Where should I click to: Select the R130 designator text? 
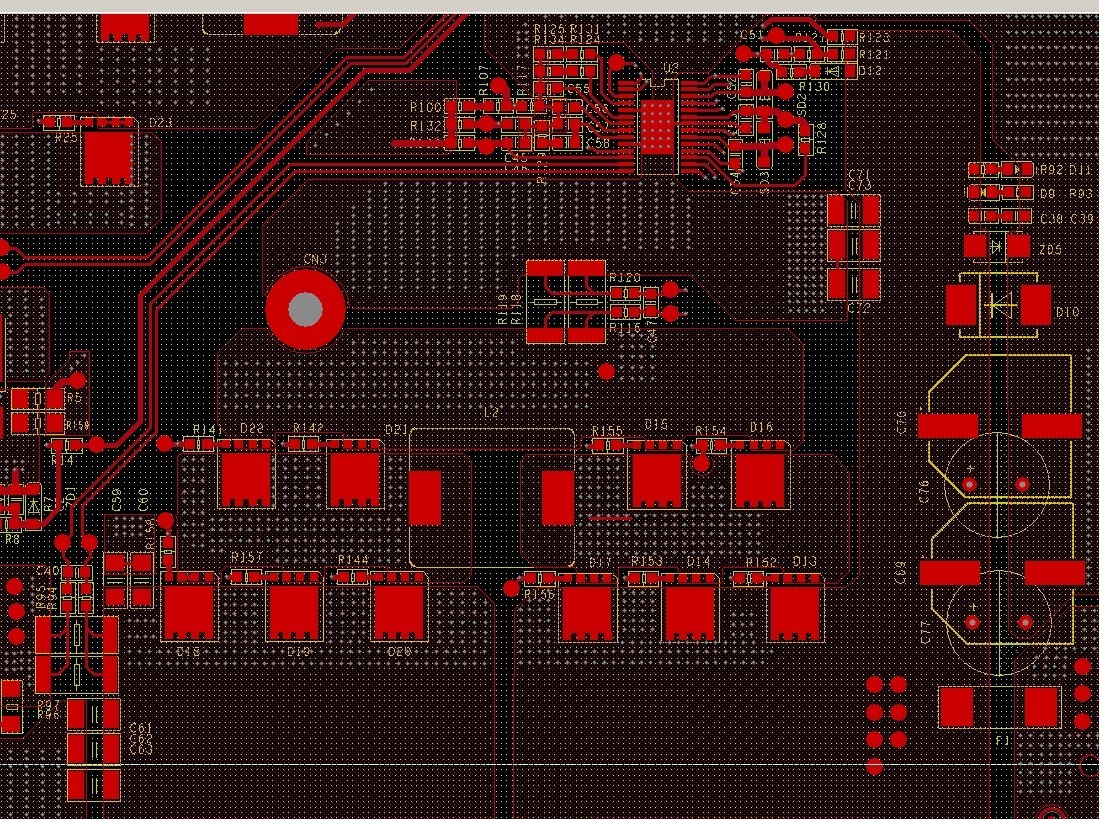pos(814,86)
